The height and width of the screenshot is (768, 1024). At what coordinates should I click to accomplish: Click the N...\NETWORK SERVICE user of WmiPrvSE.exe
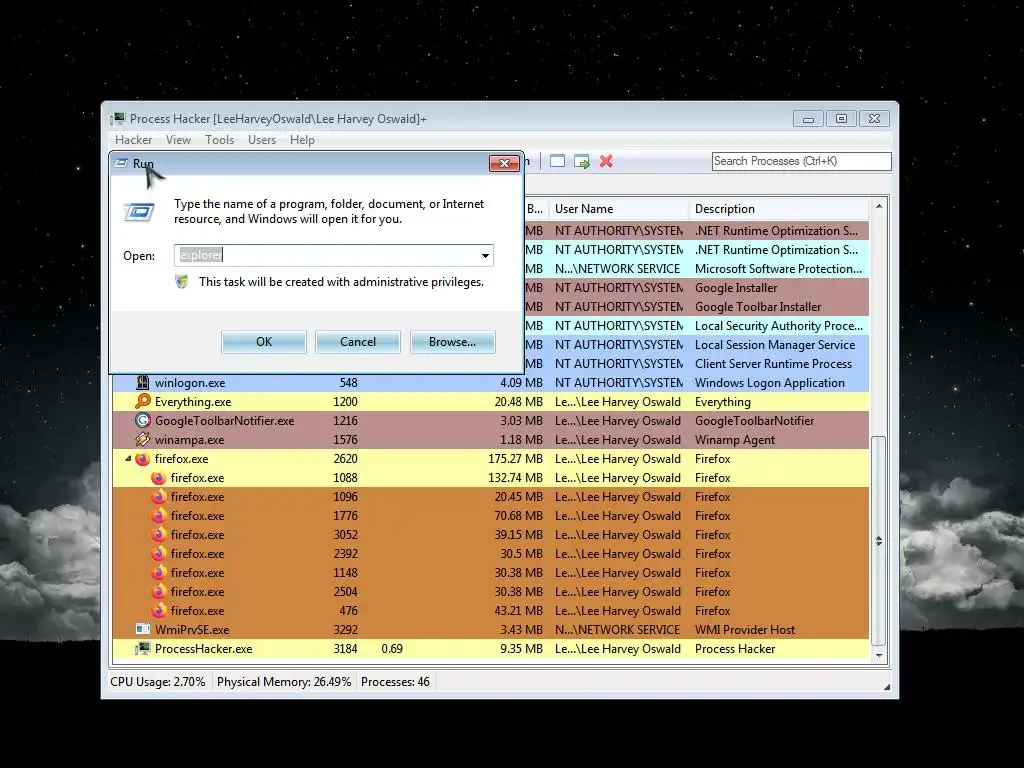617,630
